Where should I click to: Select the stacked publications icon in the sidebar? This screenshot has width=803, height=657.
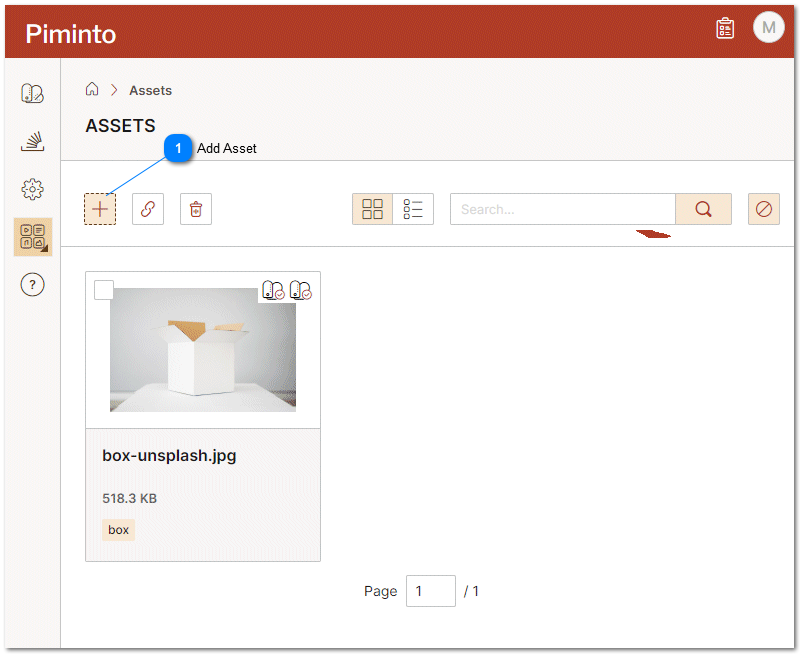coord(32,141)
